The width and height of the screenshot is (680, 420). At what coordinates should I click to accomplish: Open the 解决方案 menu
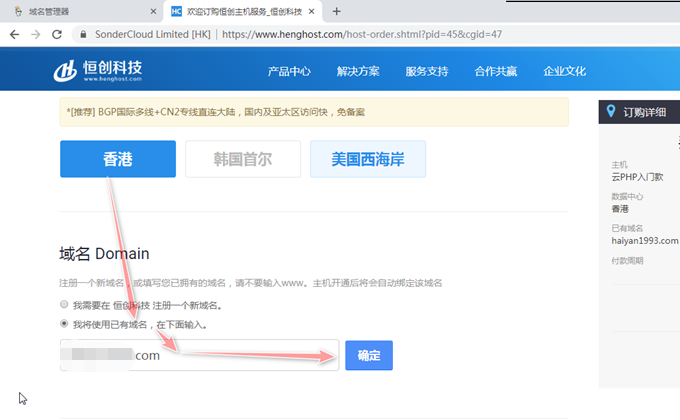point(358,71)
